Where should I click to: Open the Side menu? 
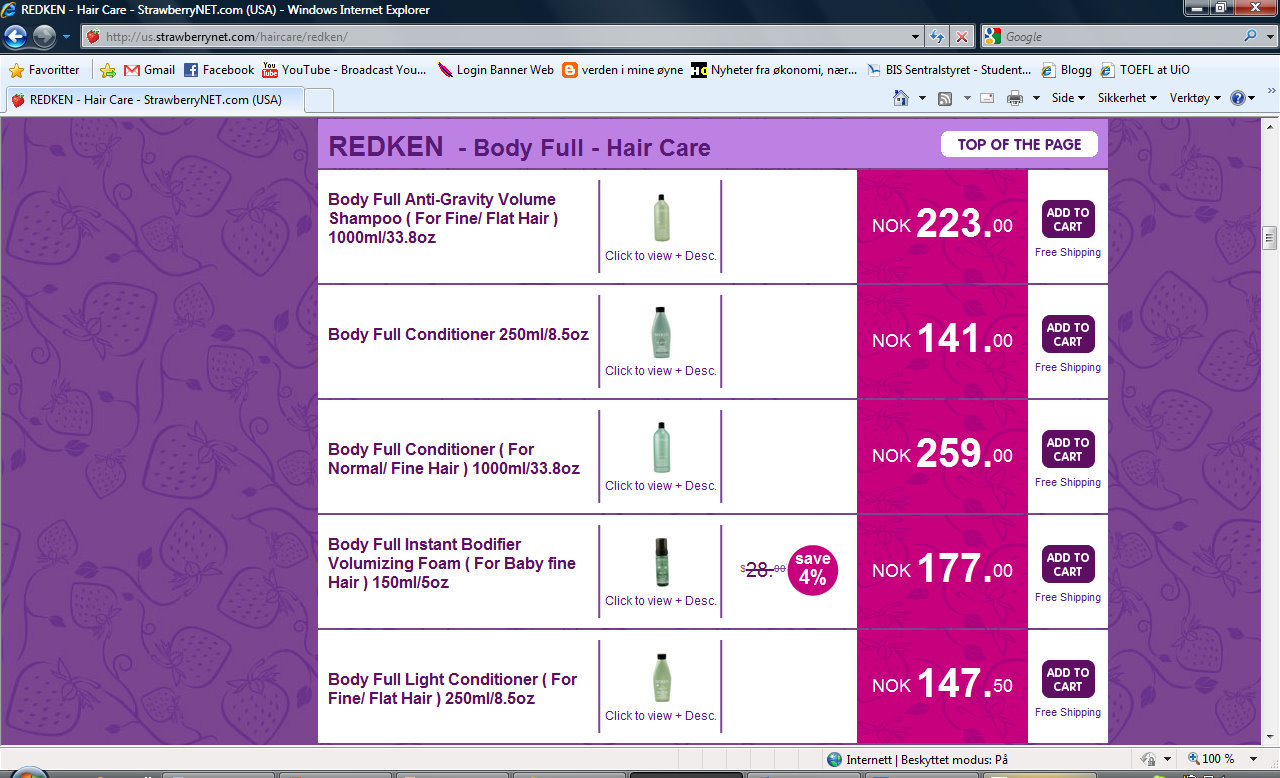(1068, 98)
